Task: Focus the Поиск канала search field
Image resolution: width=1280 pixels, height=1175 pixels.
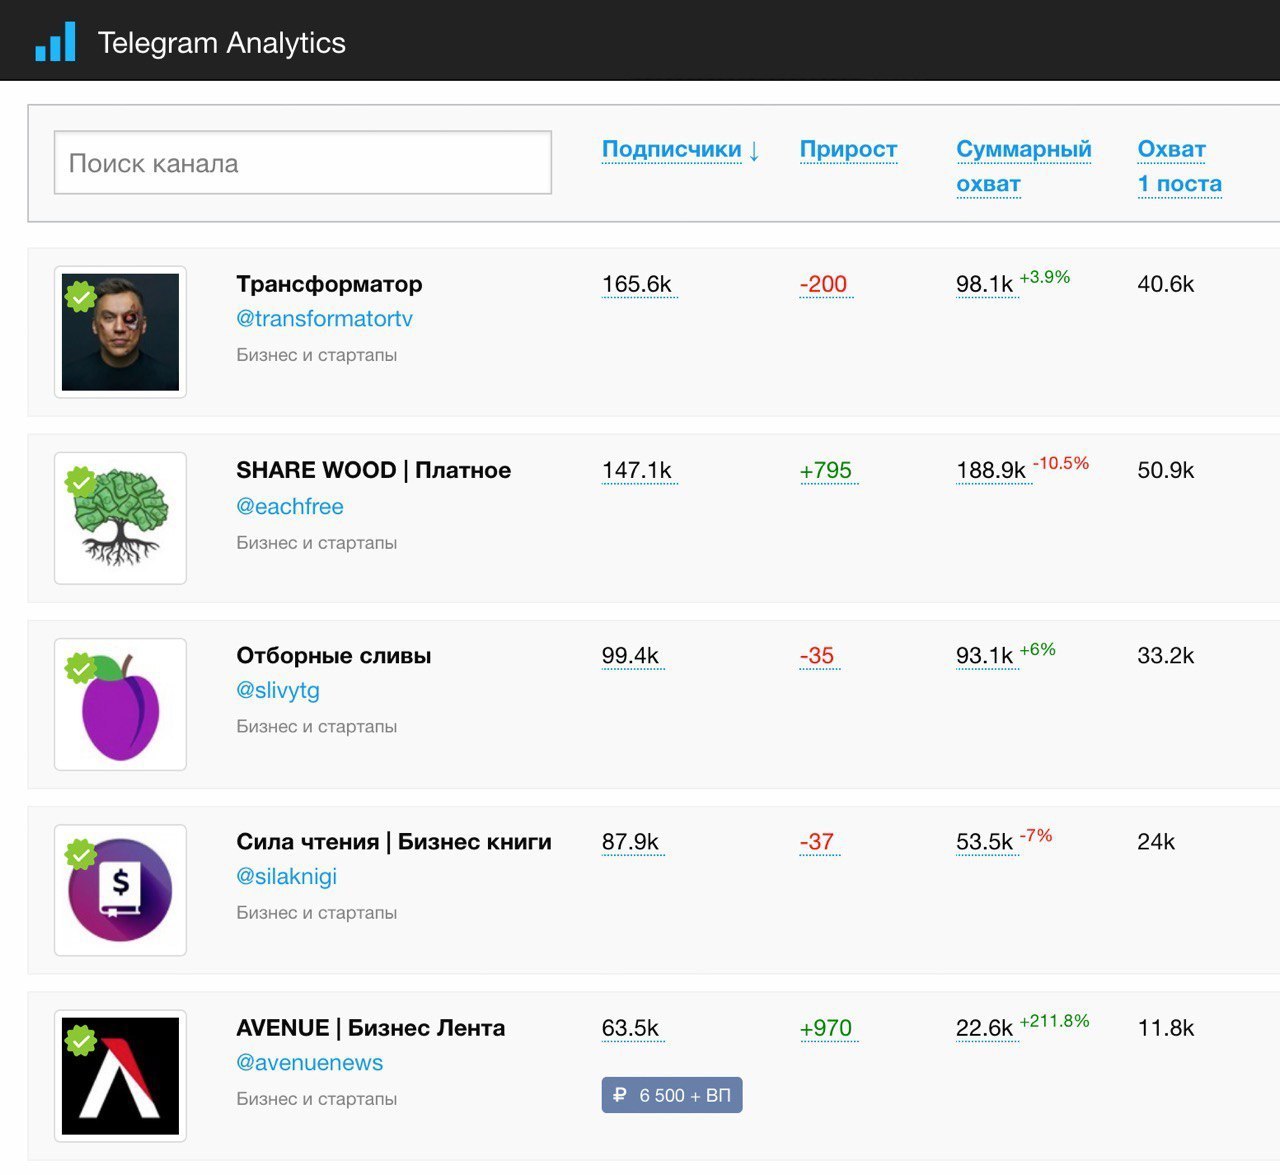Action: (302, 163)
